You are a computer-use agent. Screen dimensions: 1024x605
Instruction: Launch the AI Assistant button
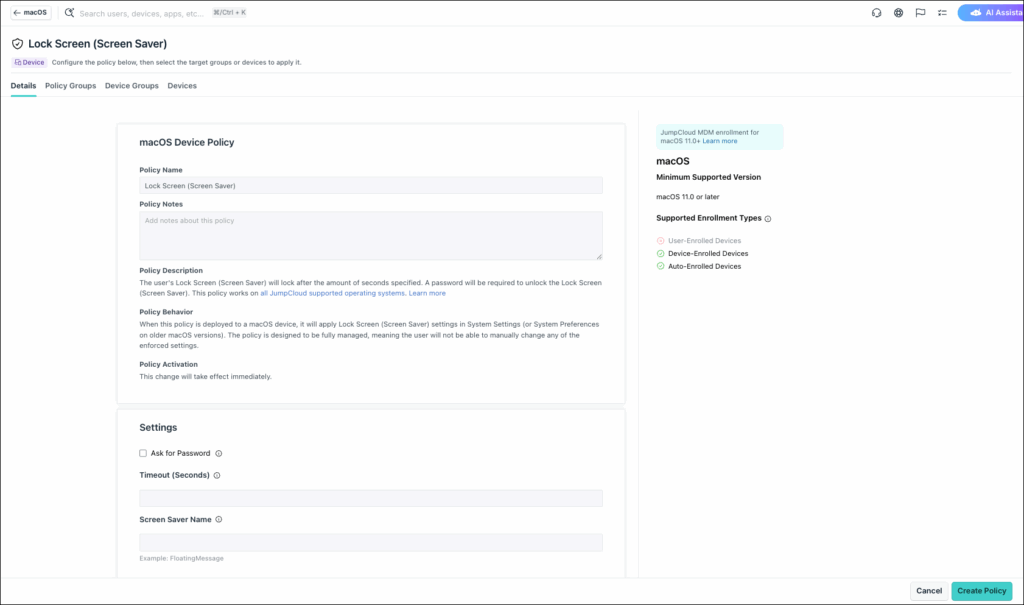coord(991,12)
